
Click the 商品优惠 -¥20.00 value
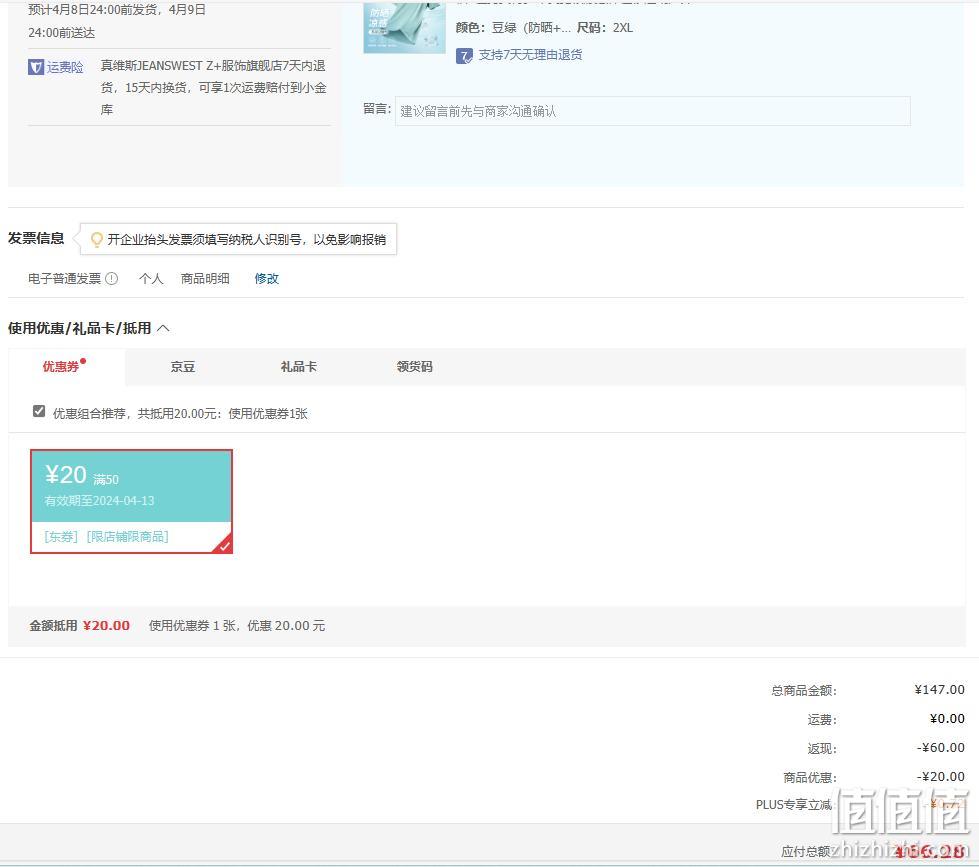click(x=940, y=776)
